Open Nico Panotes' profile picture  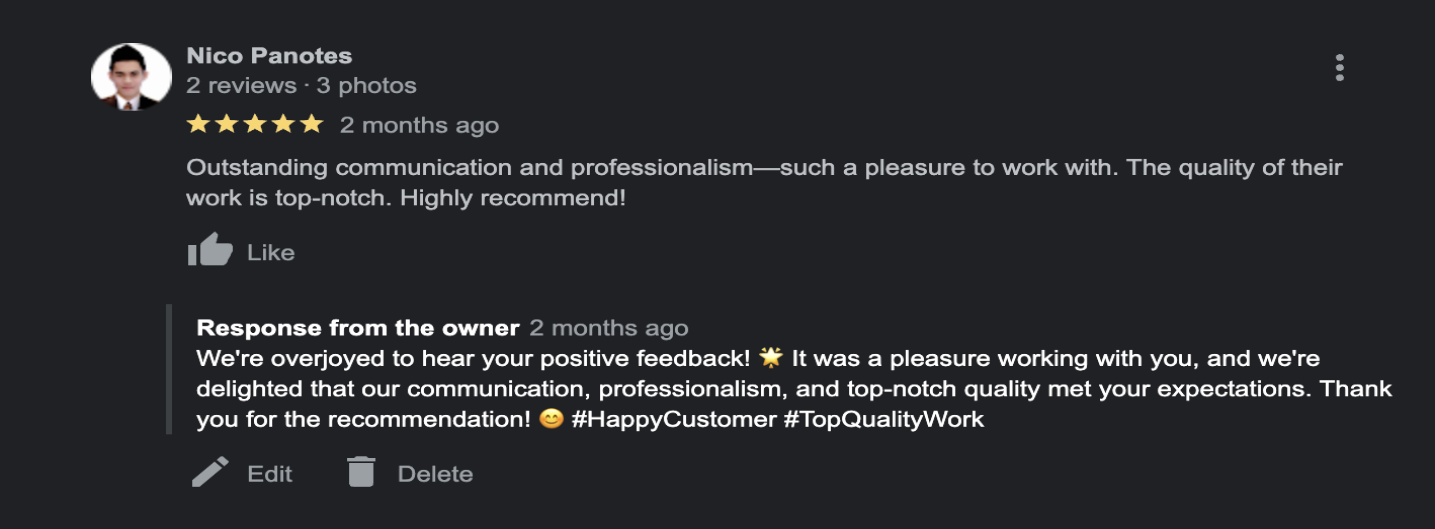(131, 77)
